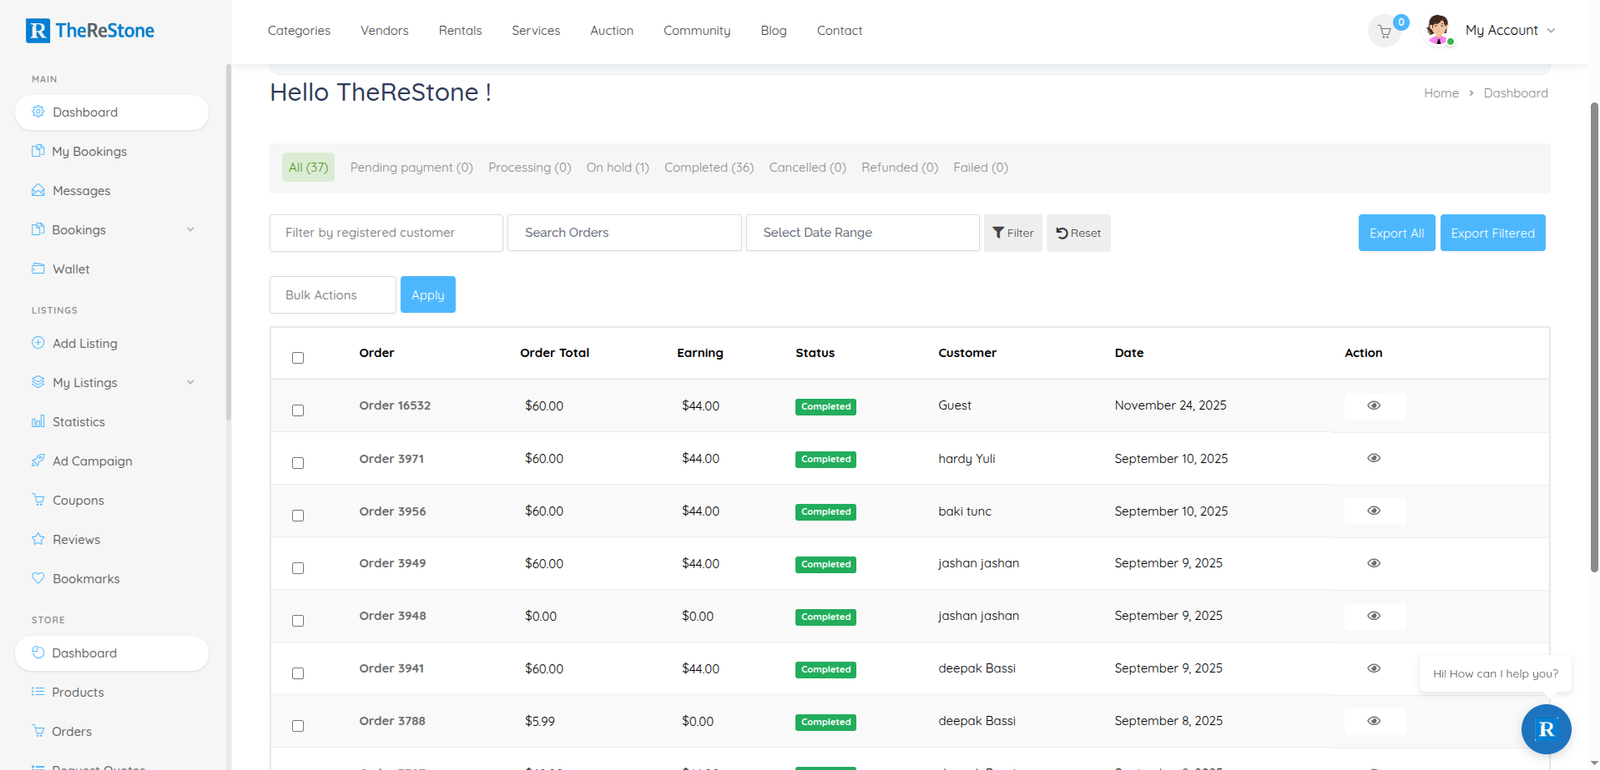
Task: Switch to the Completed (36) tab
Action: pyautogui.click(x=708, y=168)
